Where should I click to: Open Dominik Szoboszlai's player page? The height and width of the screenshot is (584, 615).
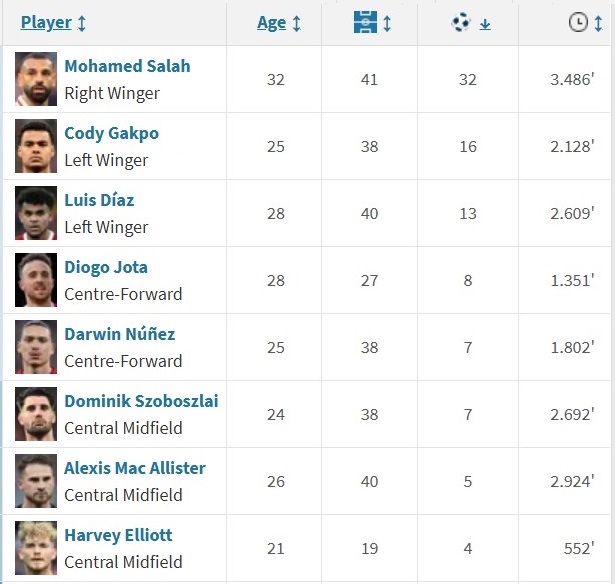[x=141, y=401]
